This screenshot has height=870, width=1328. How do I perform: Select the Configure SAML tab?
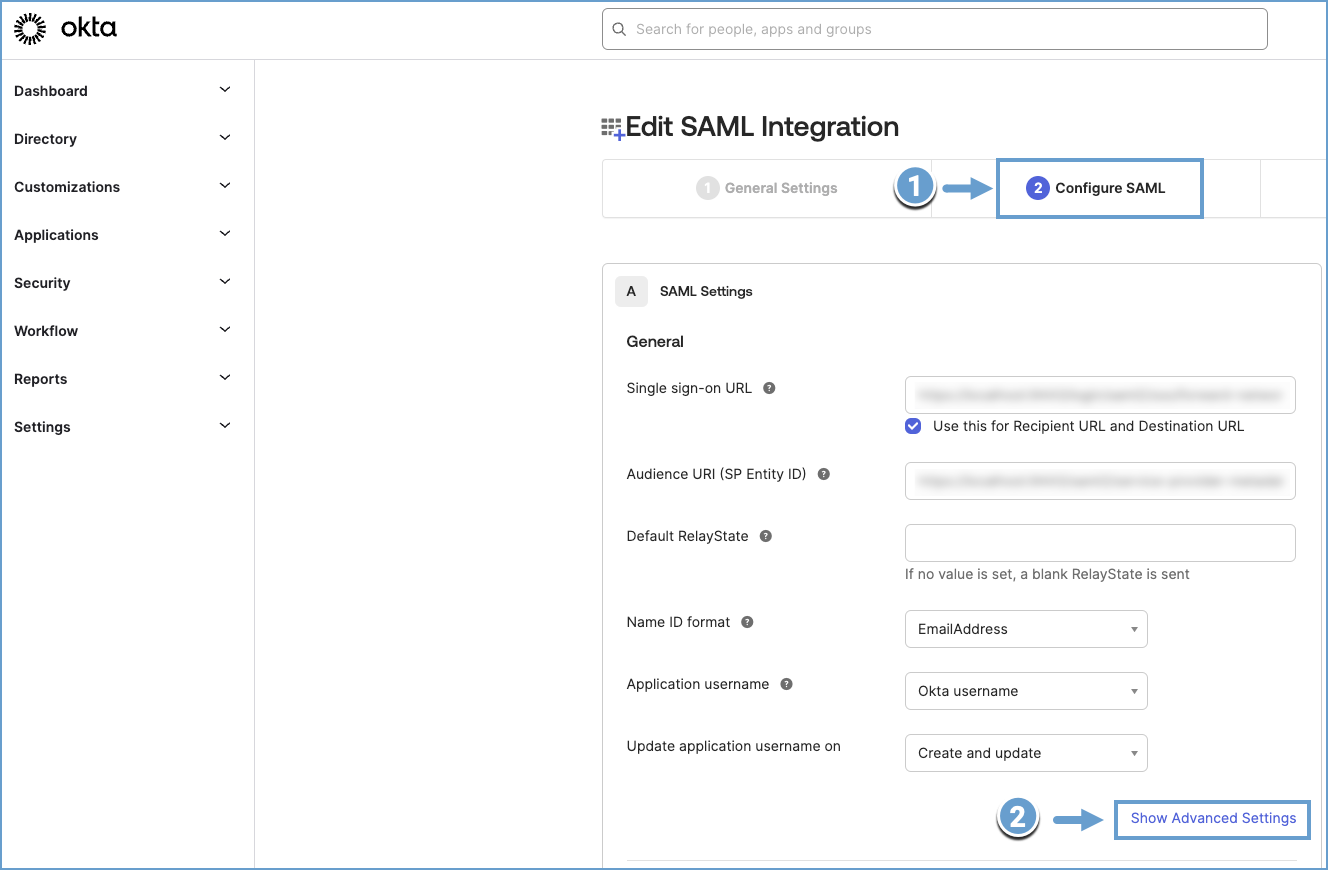[x=1099, y=187]
